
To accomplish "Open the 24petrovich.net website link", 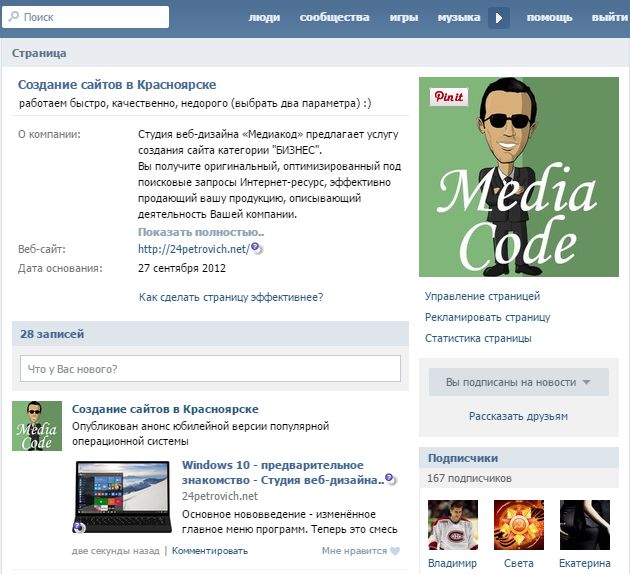I will [193, 249].
